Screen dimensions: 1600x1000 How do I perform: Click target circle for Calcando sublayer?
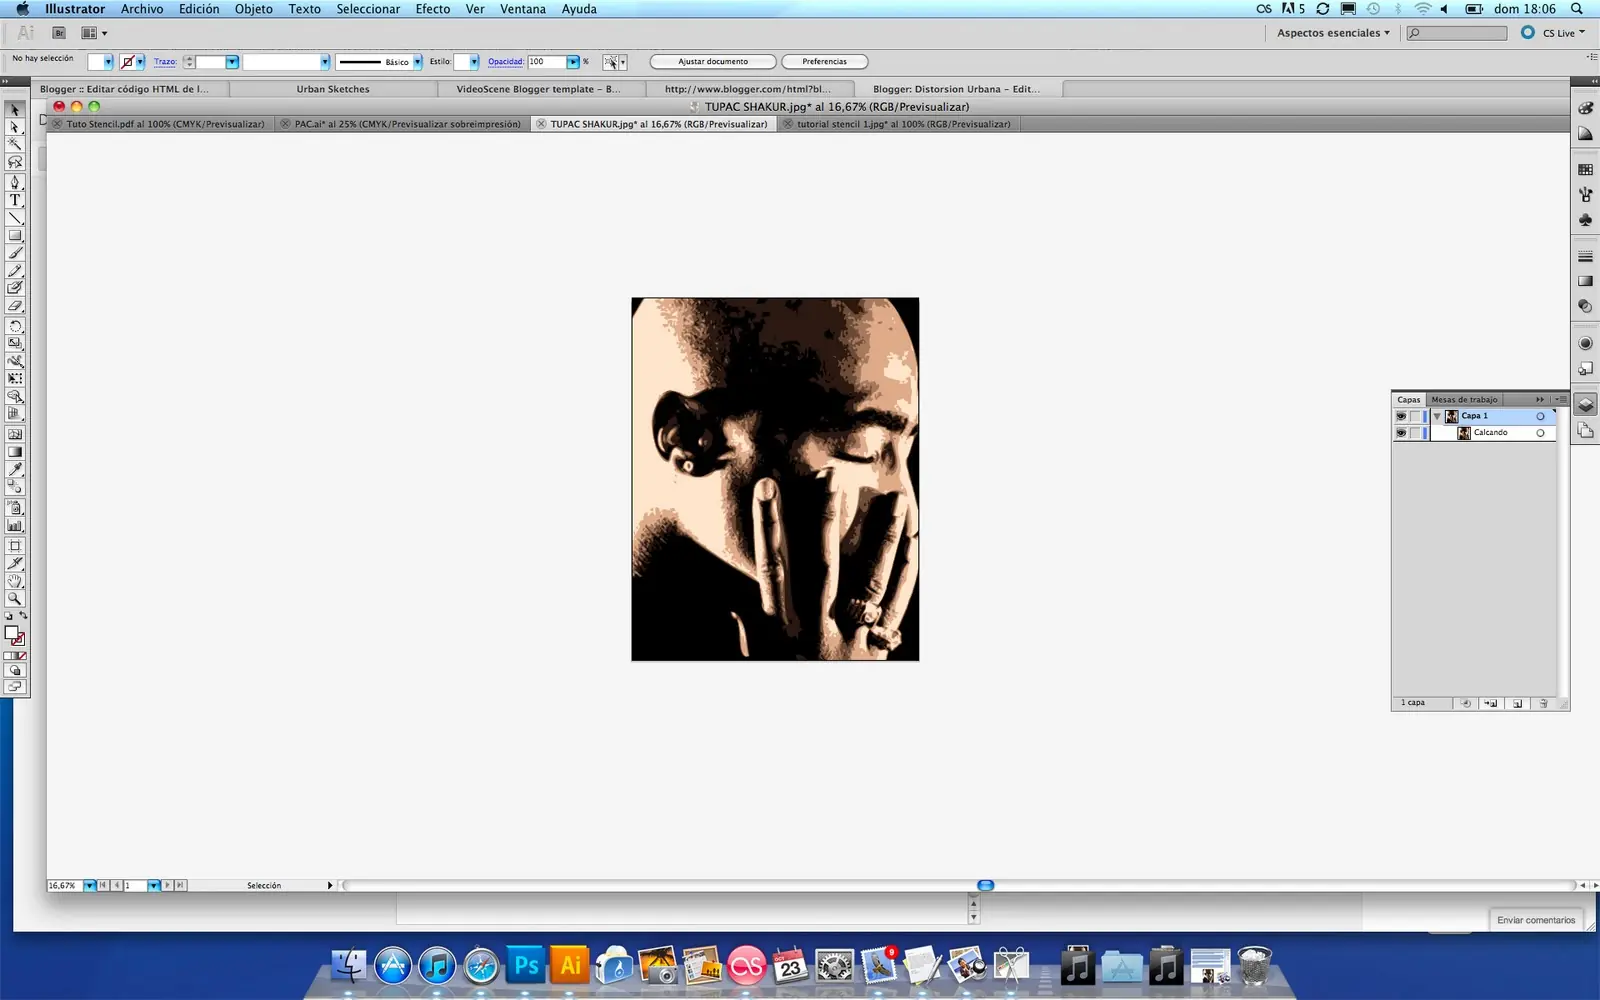coord(1540,433)
